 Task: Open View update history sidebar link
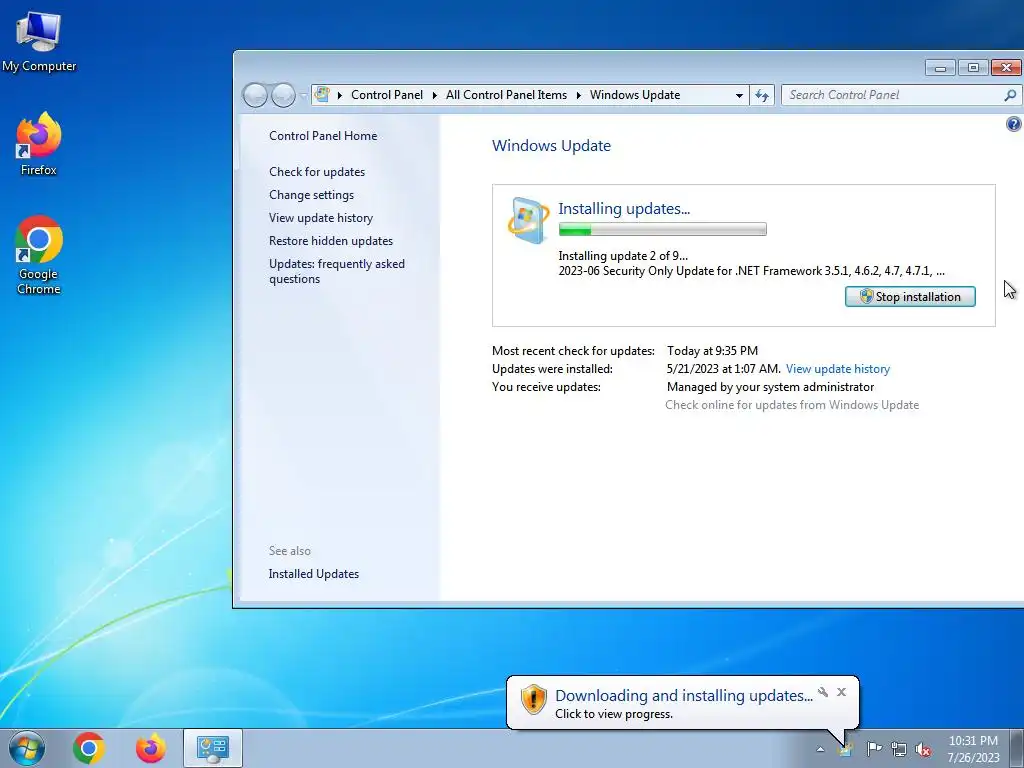[321, 217]
